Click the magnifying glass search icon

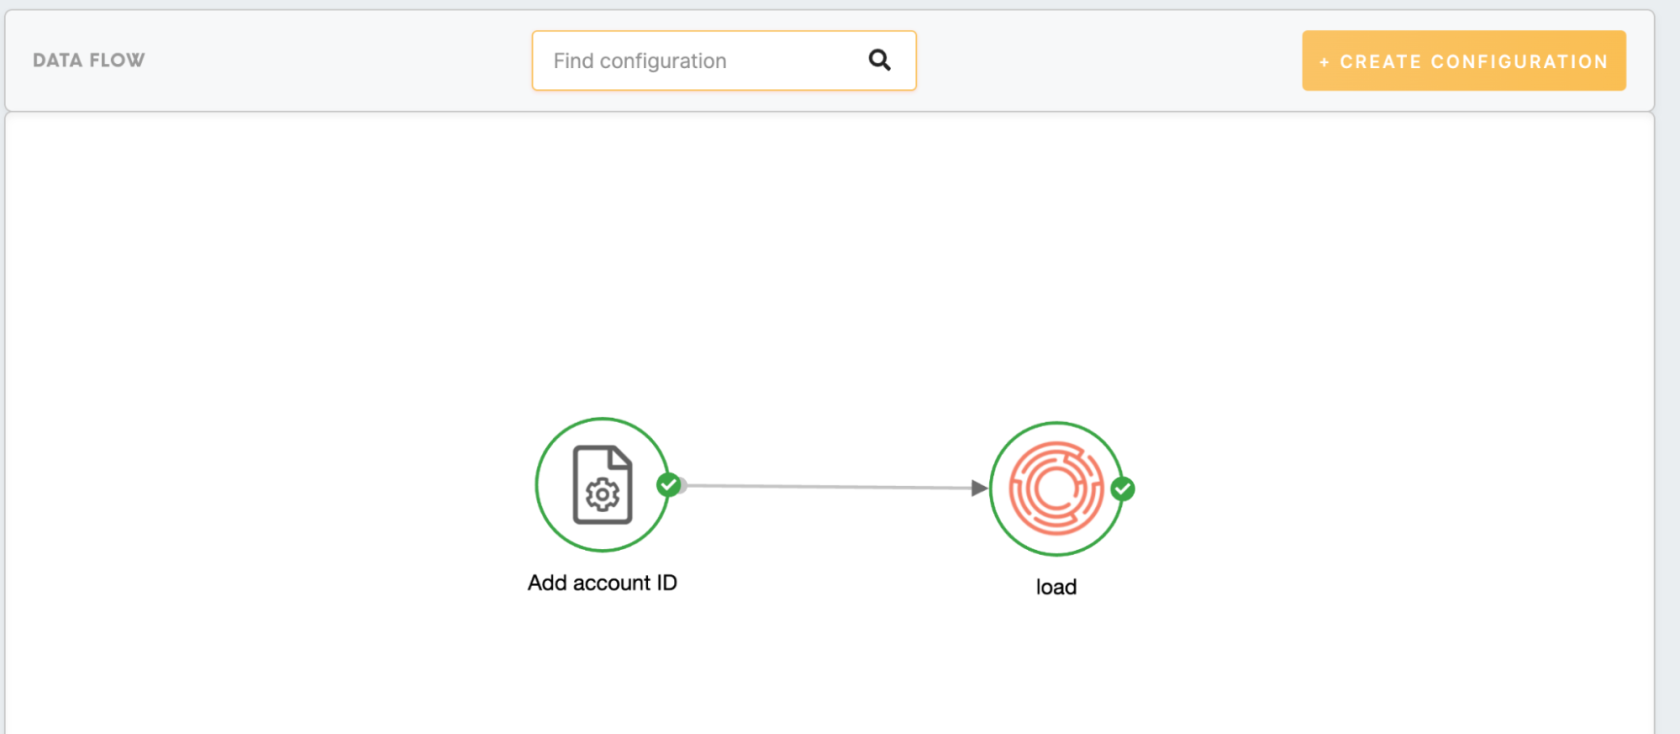coord(879,60)
